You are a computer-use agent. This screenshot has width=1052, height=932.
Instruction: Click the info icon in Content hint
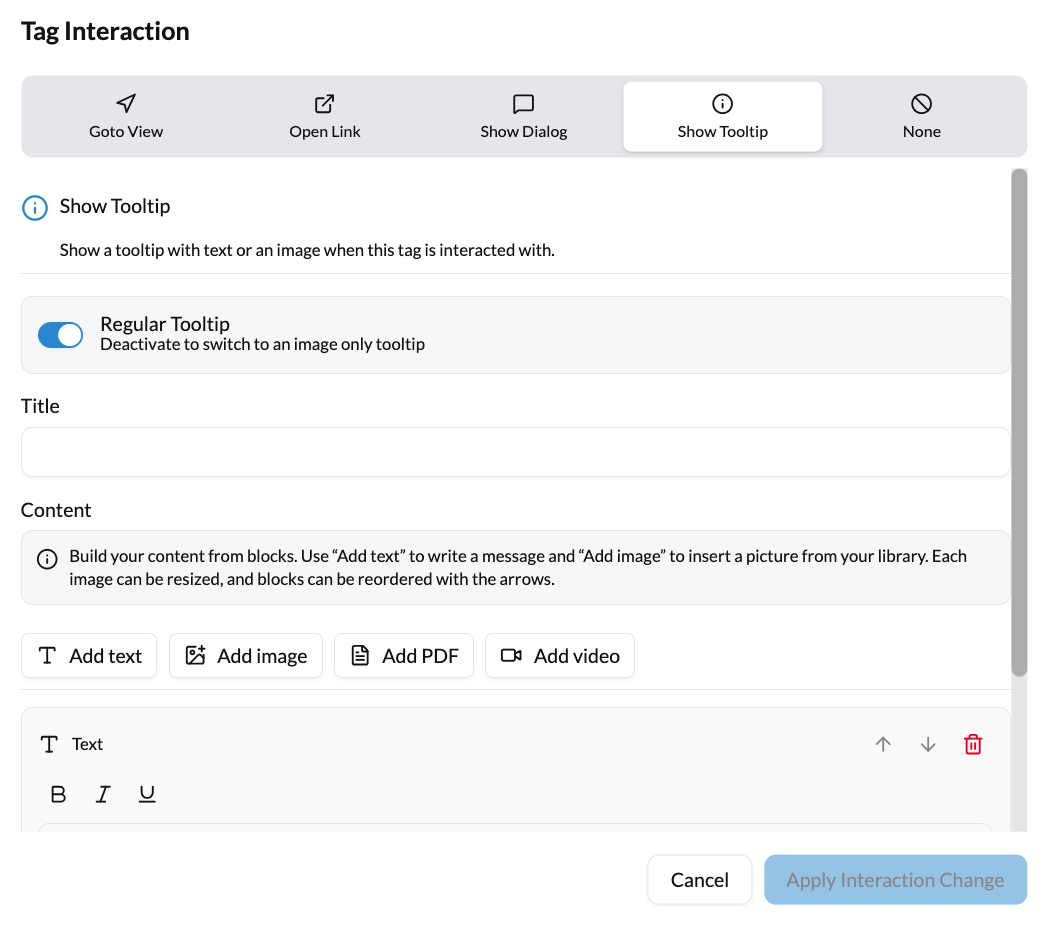click(x=47, y=558)
